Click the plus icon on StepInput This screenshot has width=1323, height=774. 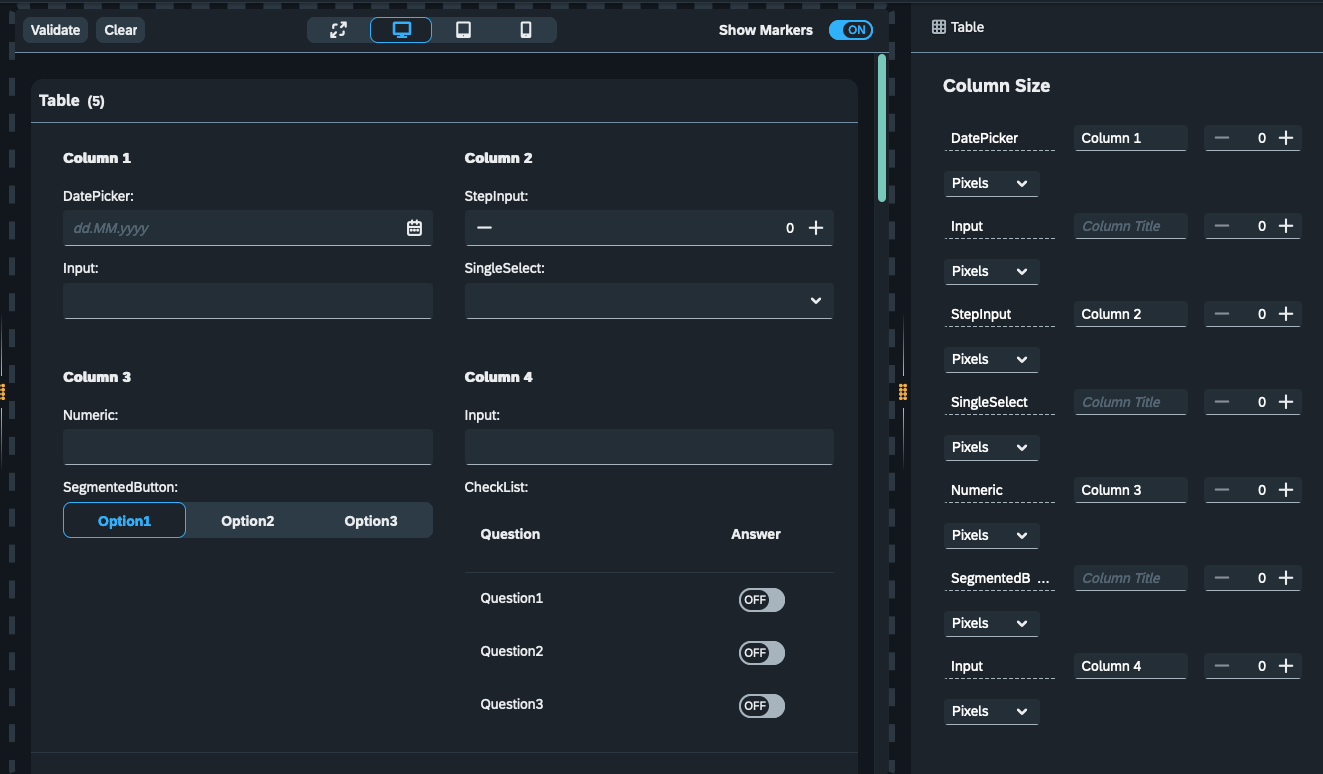(x=816, y=228)
